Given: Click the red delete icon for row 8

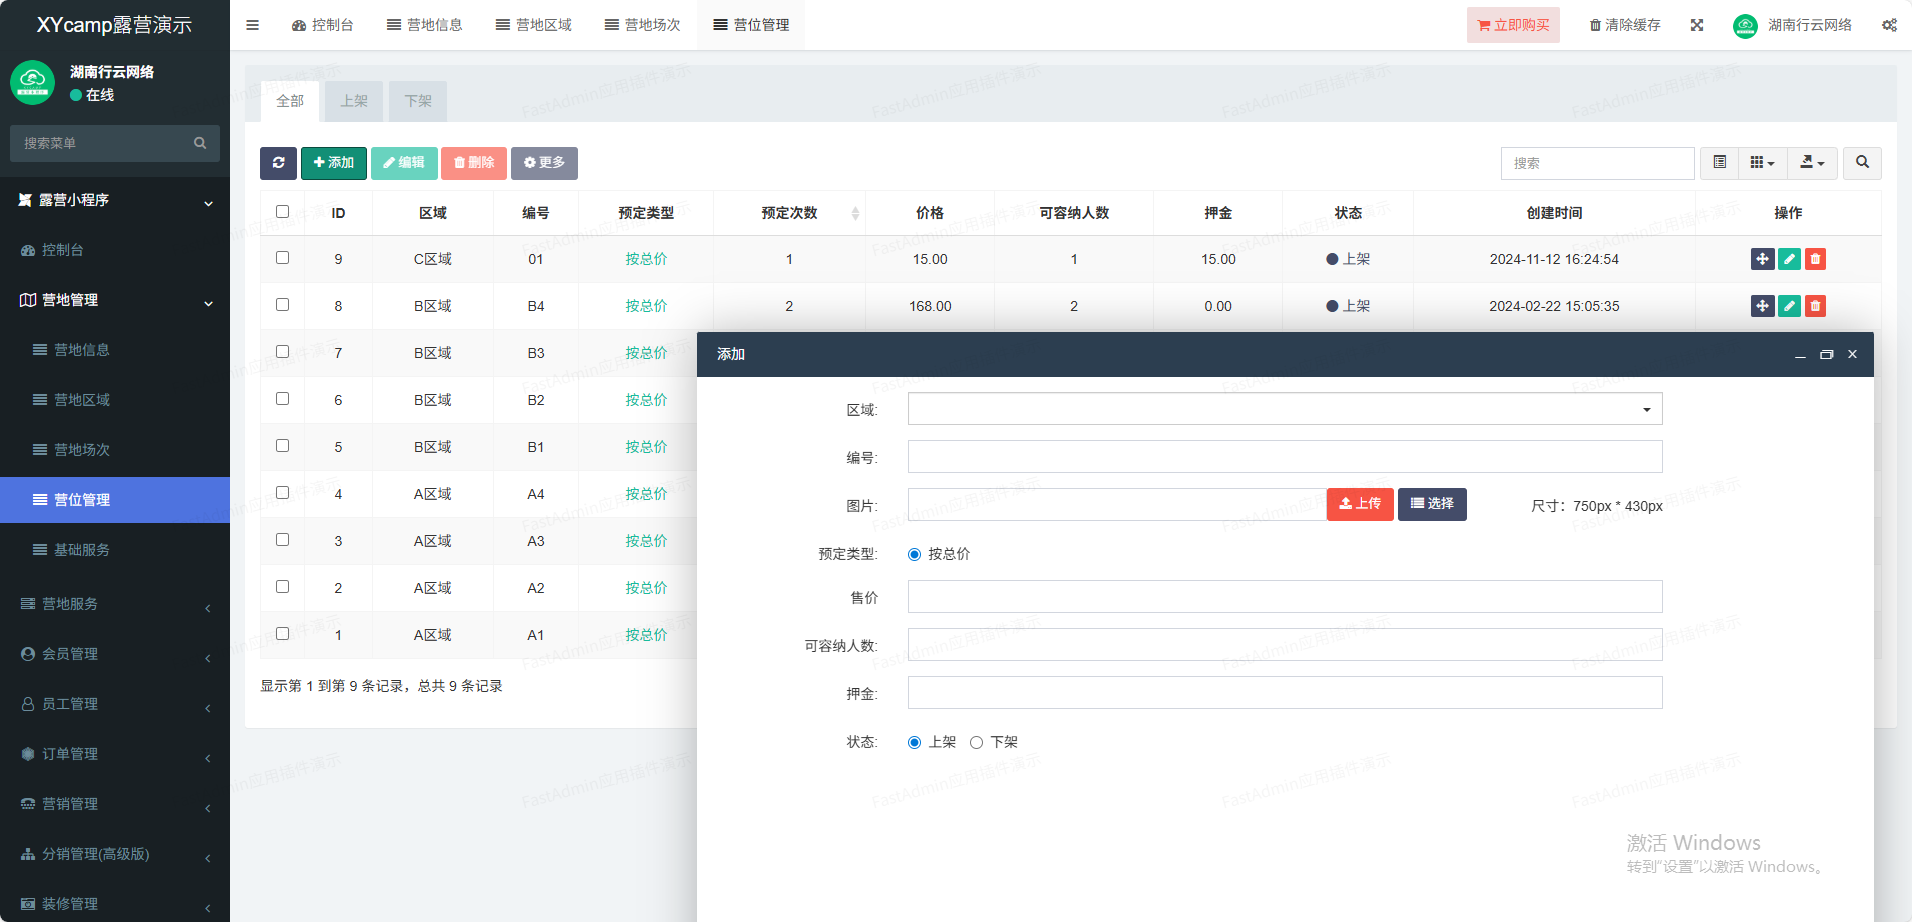Looking at the screenshot, I should [1815, 306].
